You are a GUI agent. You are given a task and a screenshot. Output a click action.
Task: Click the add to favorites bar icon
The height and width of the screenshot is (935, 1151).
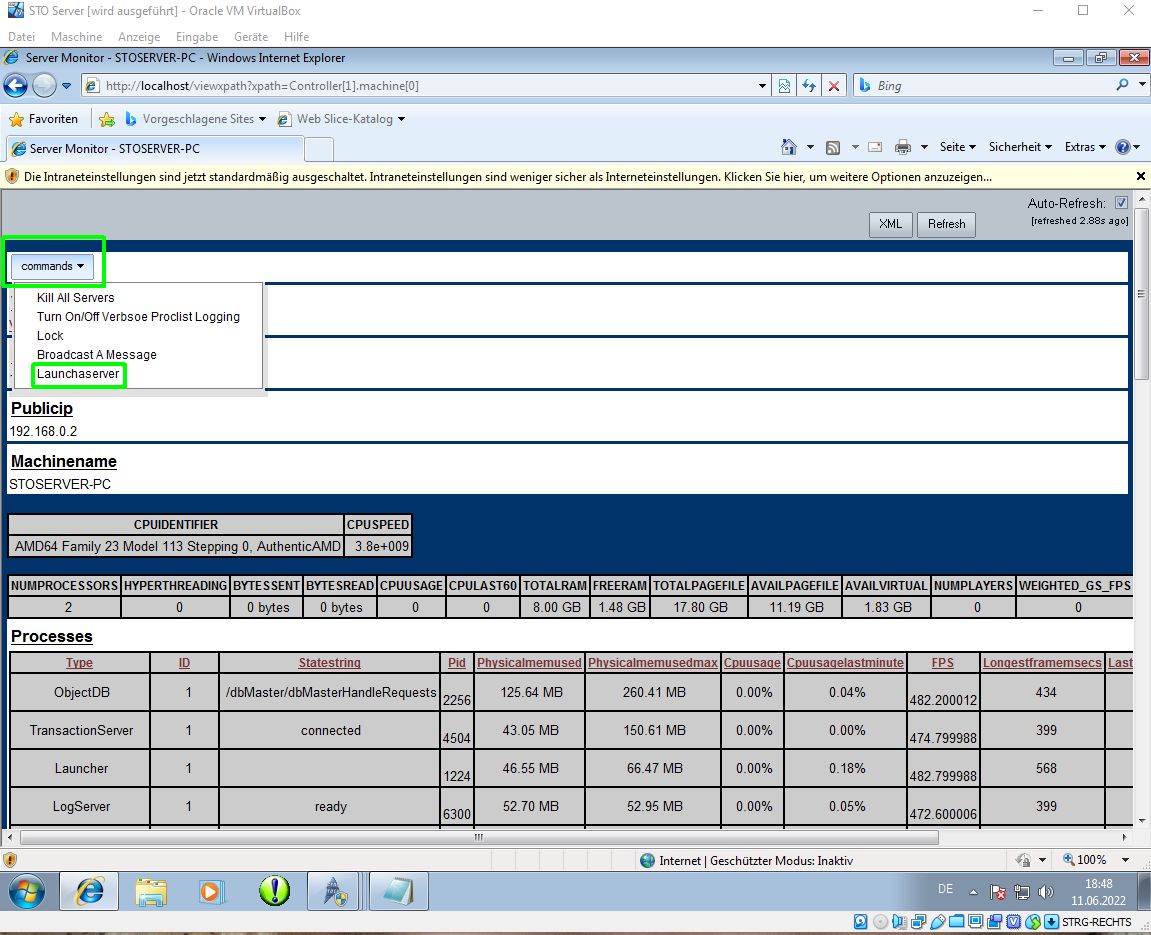pos(107,119)
